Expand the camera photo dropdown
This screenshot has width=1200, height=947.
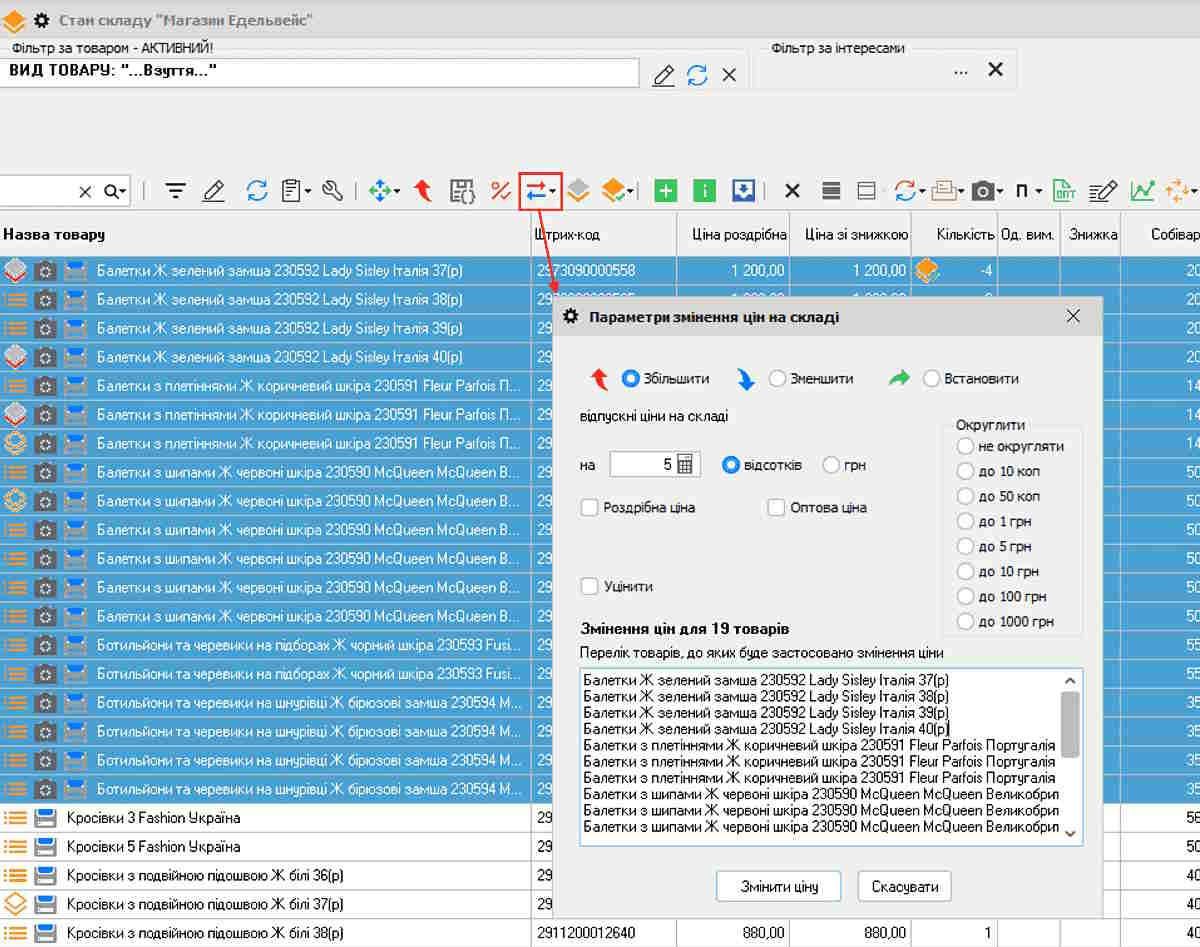pos(999,191)
